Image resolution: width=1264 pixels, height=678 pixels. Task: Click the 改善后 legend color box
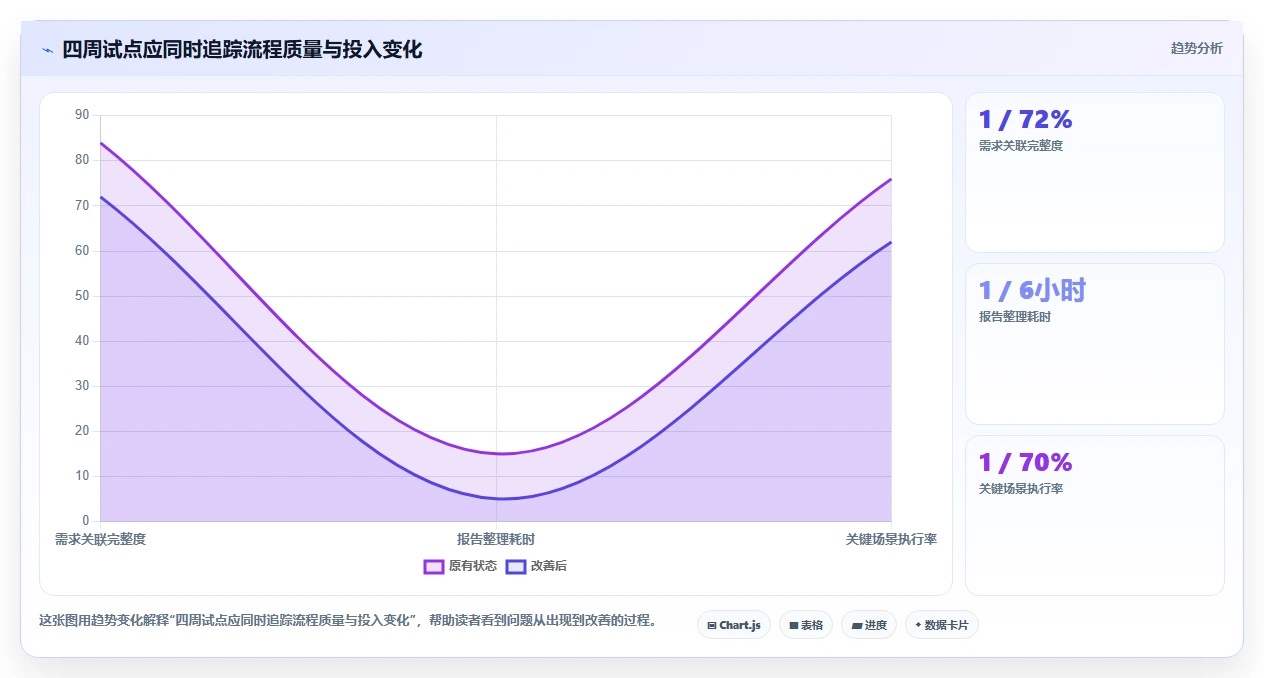tap(516, 566)
